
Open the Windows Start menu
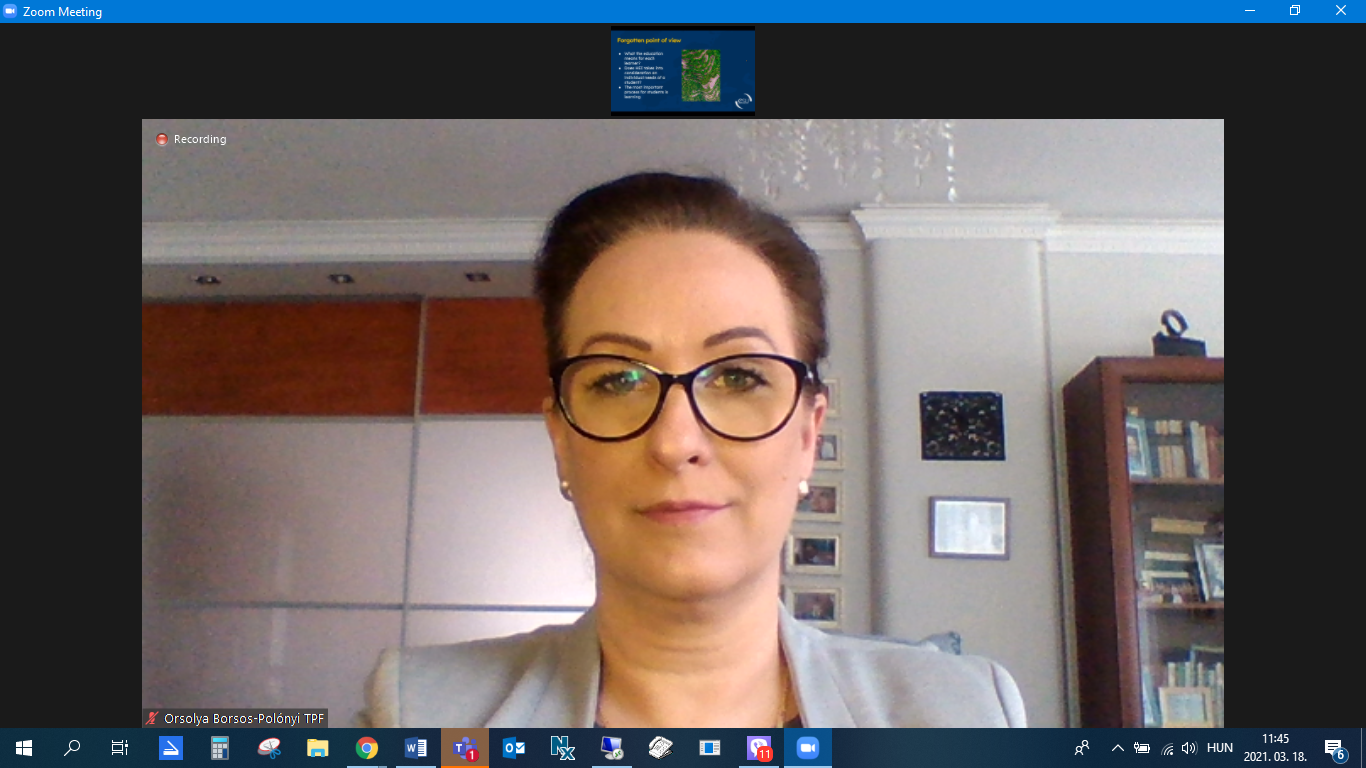pyautogui.click(x=24, y=747)
